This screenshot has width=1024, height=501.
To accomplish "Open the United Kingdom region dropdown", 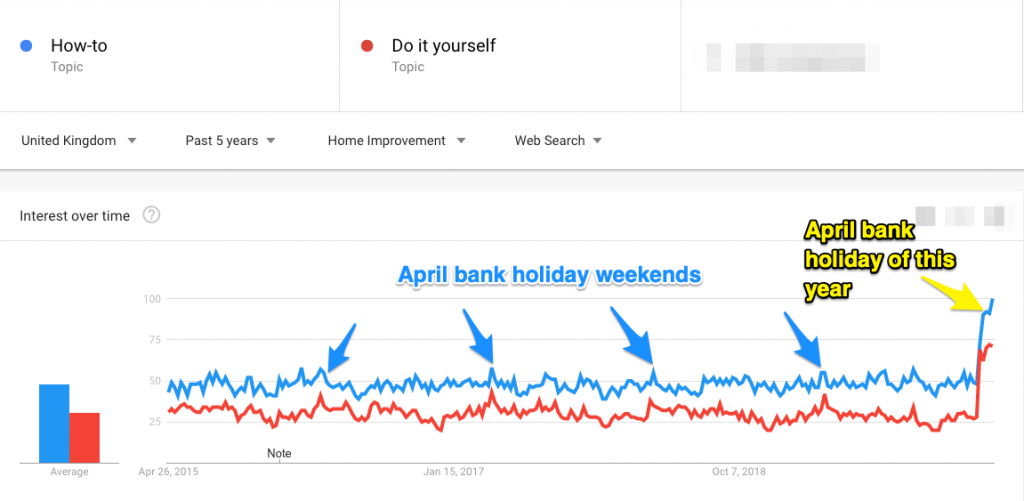I will pos(79,140).
